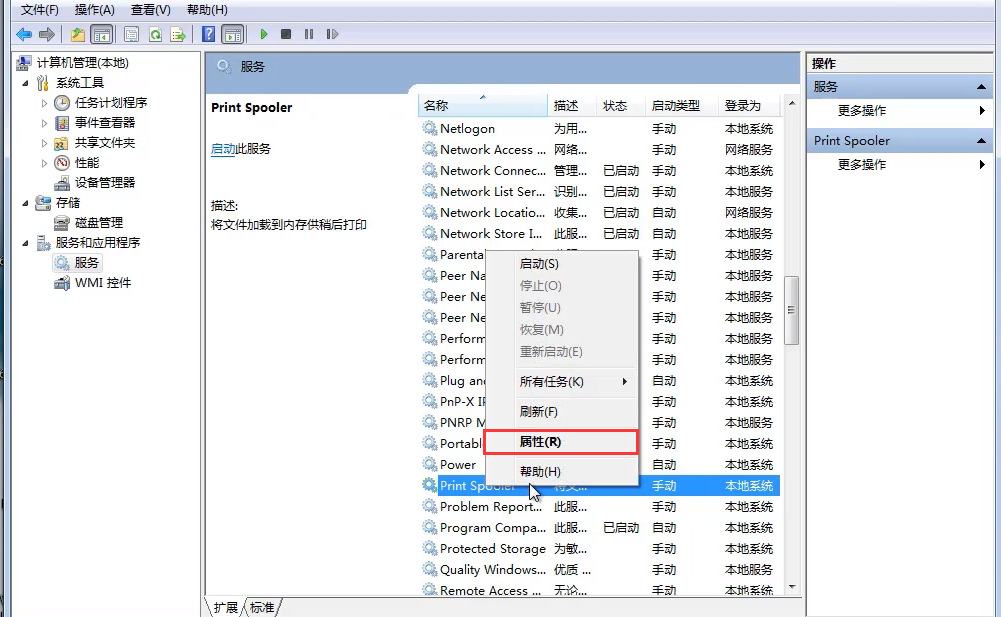1001x617 pixels.
Task: Open the 操作(A) menu
Action: coord(94,10)
